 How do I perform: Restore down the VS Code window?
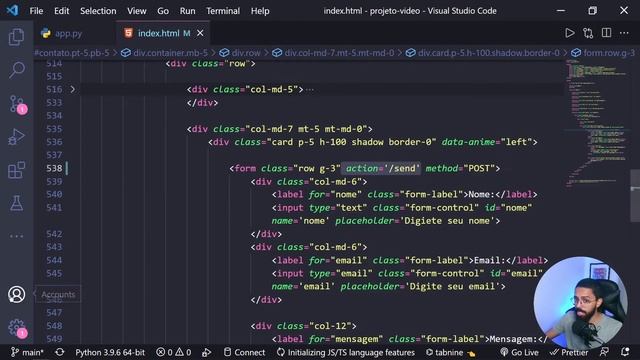click(x=593, y=11)
